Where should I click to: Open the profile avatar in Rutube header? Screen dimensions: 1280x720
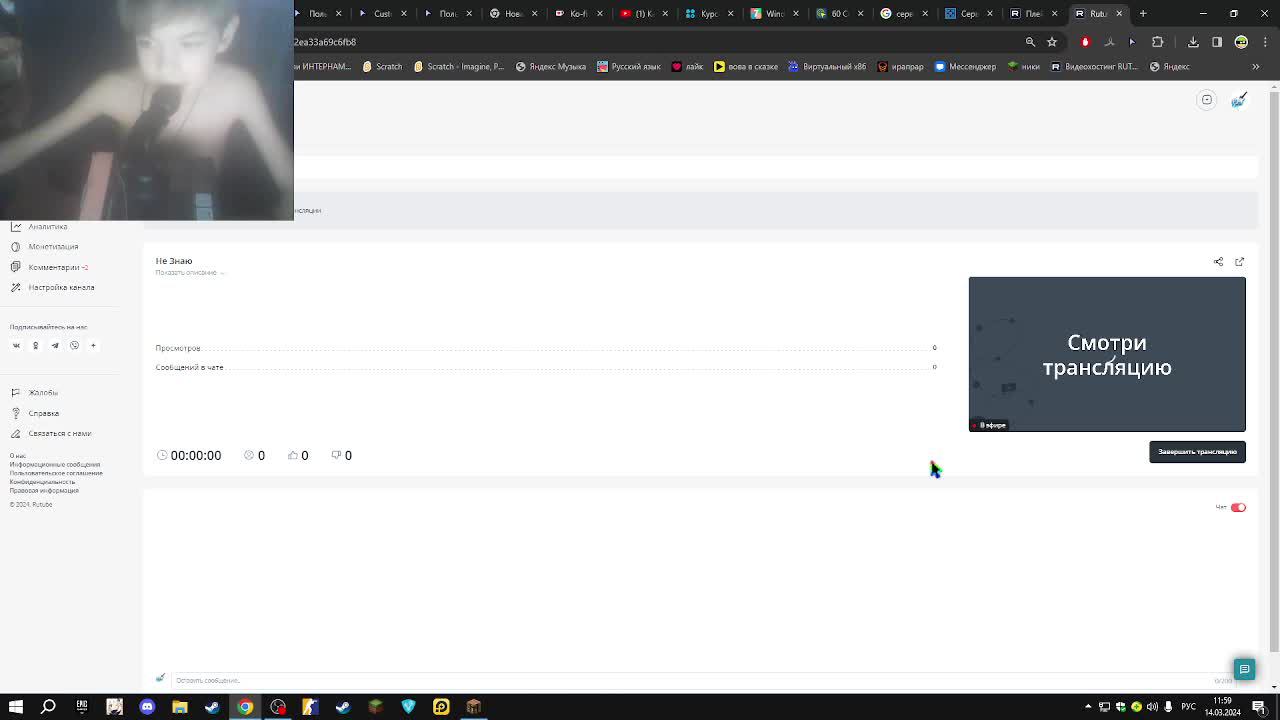click(1239, 100)
